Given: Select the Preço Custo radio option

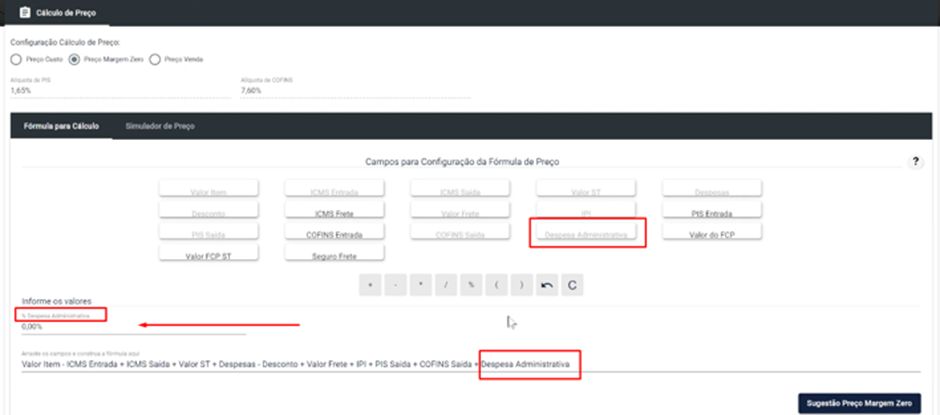Looking at the screenshot, I should click(x=37, y=60).
